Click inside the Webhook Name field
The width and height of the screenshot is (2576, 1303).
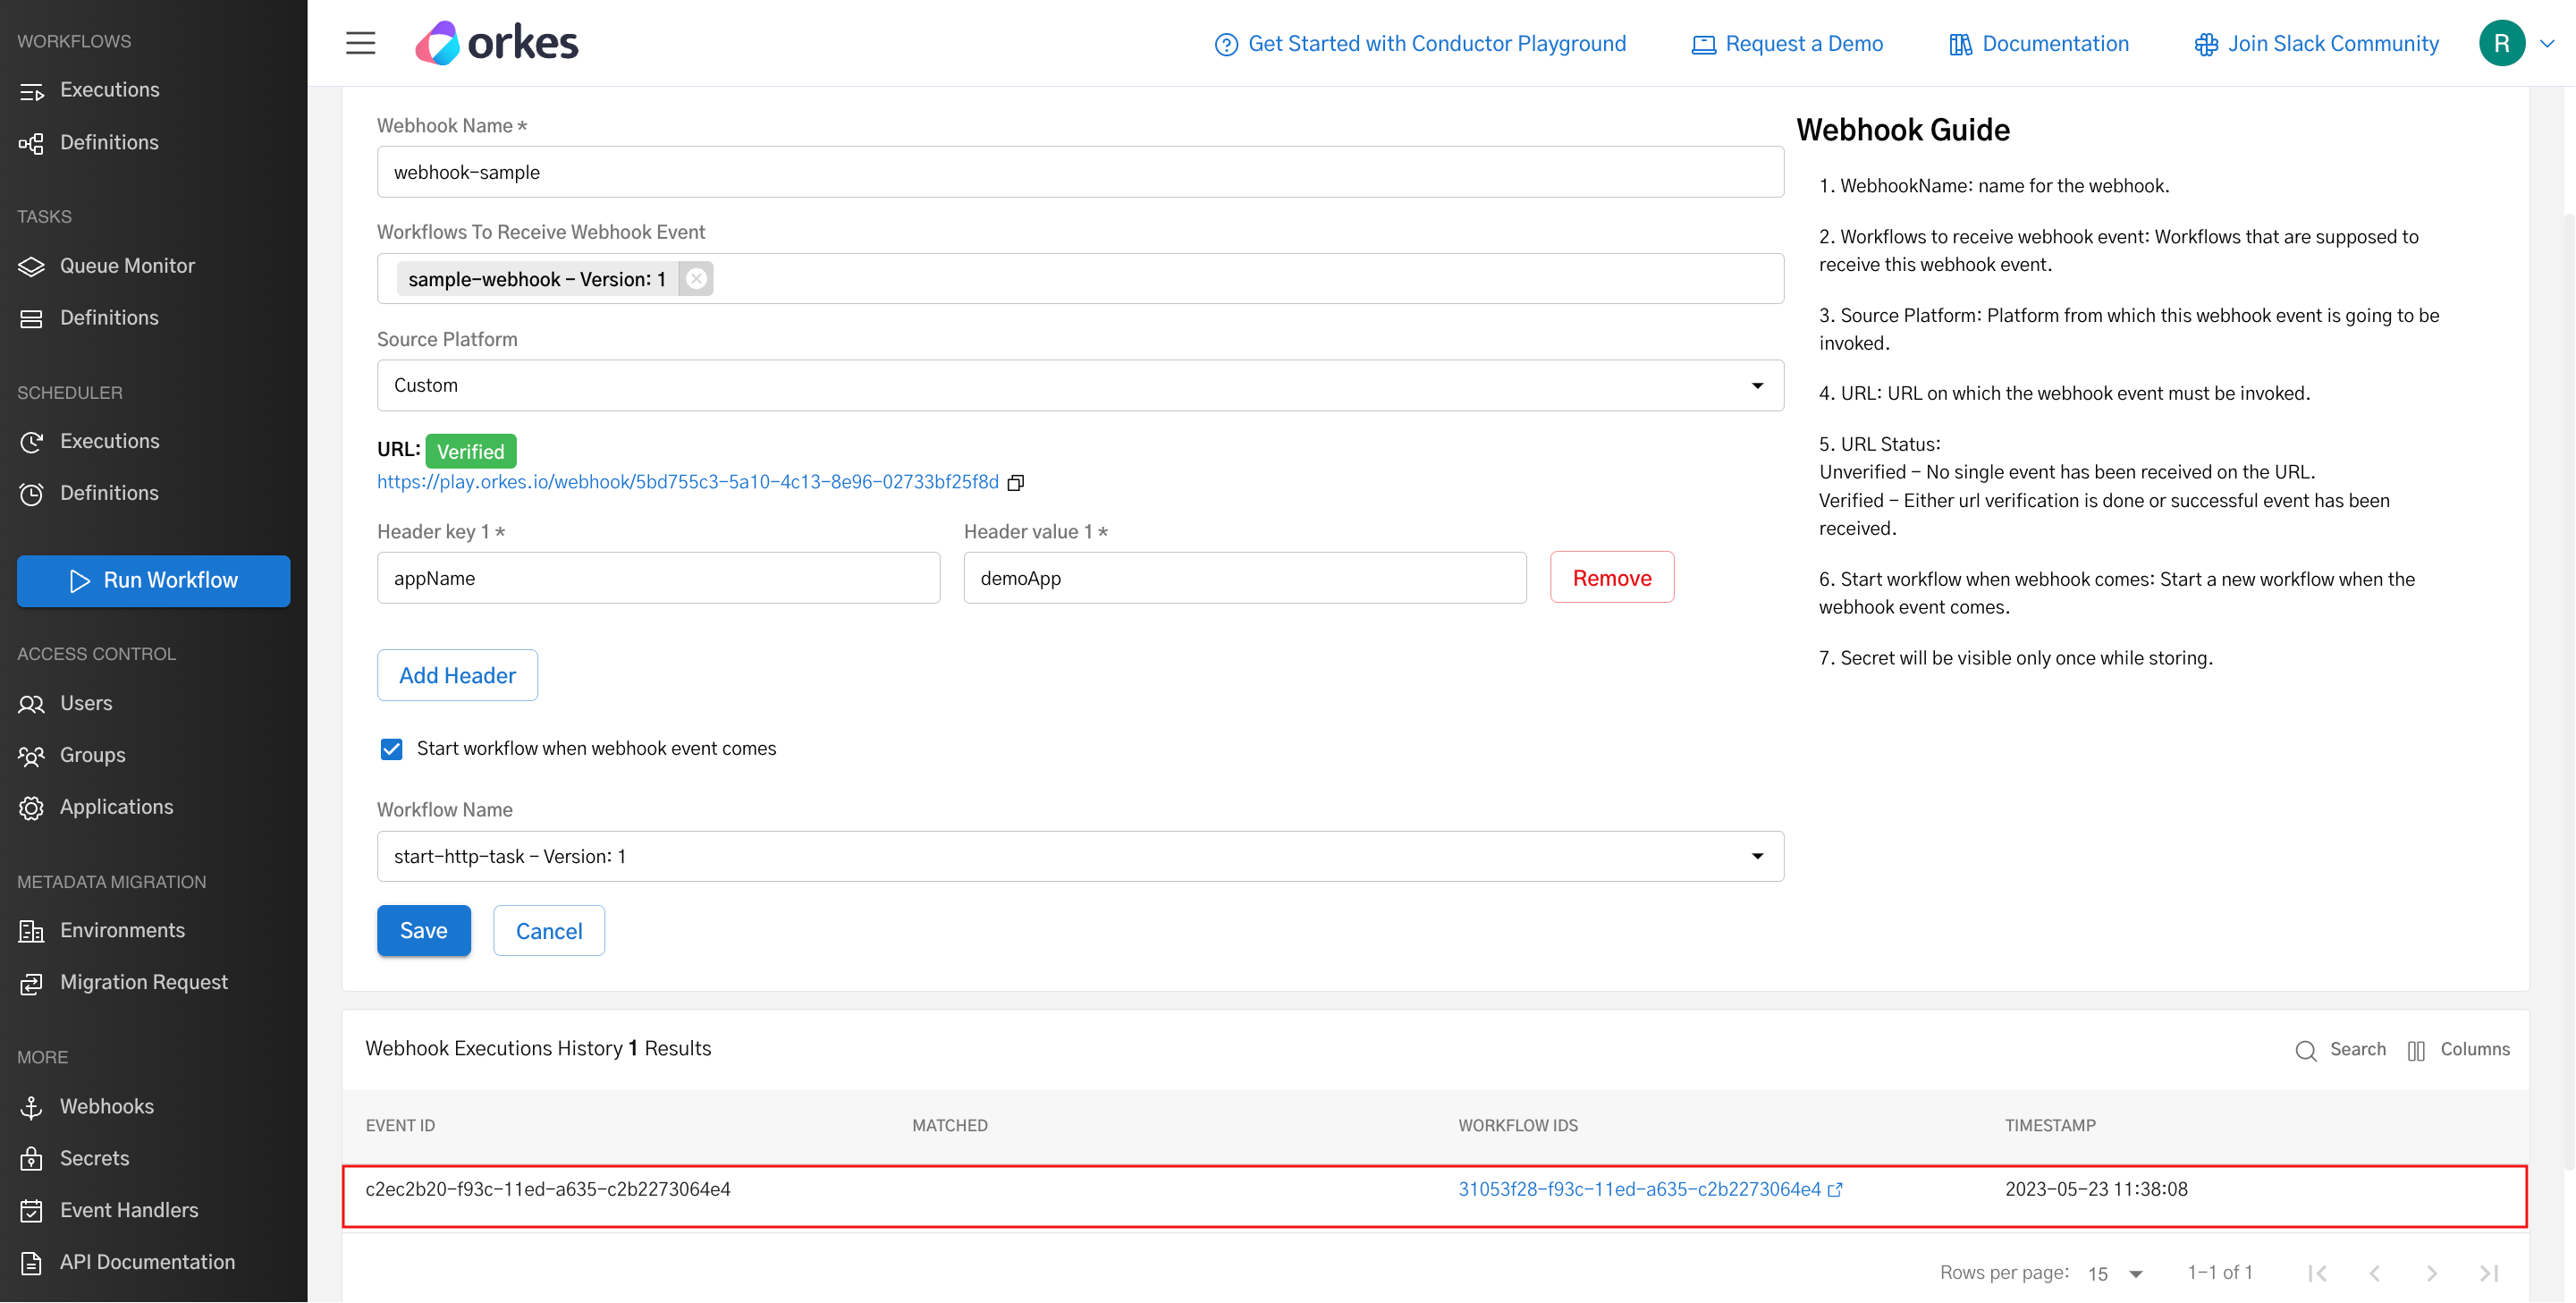[1079, 171]
